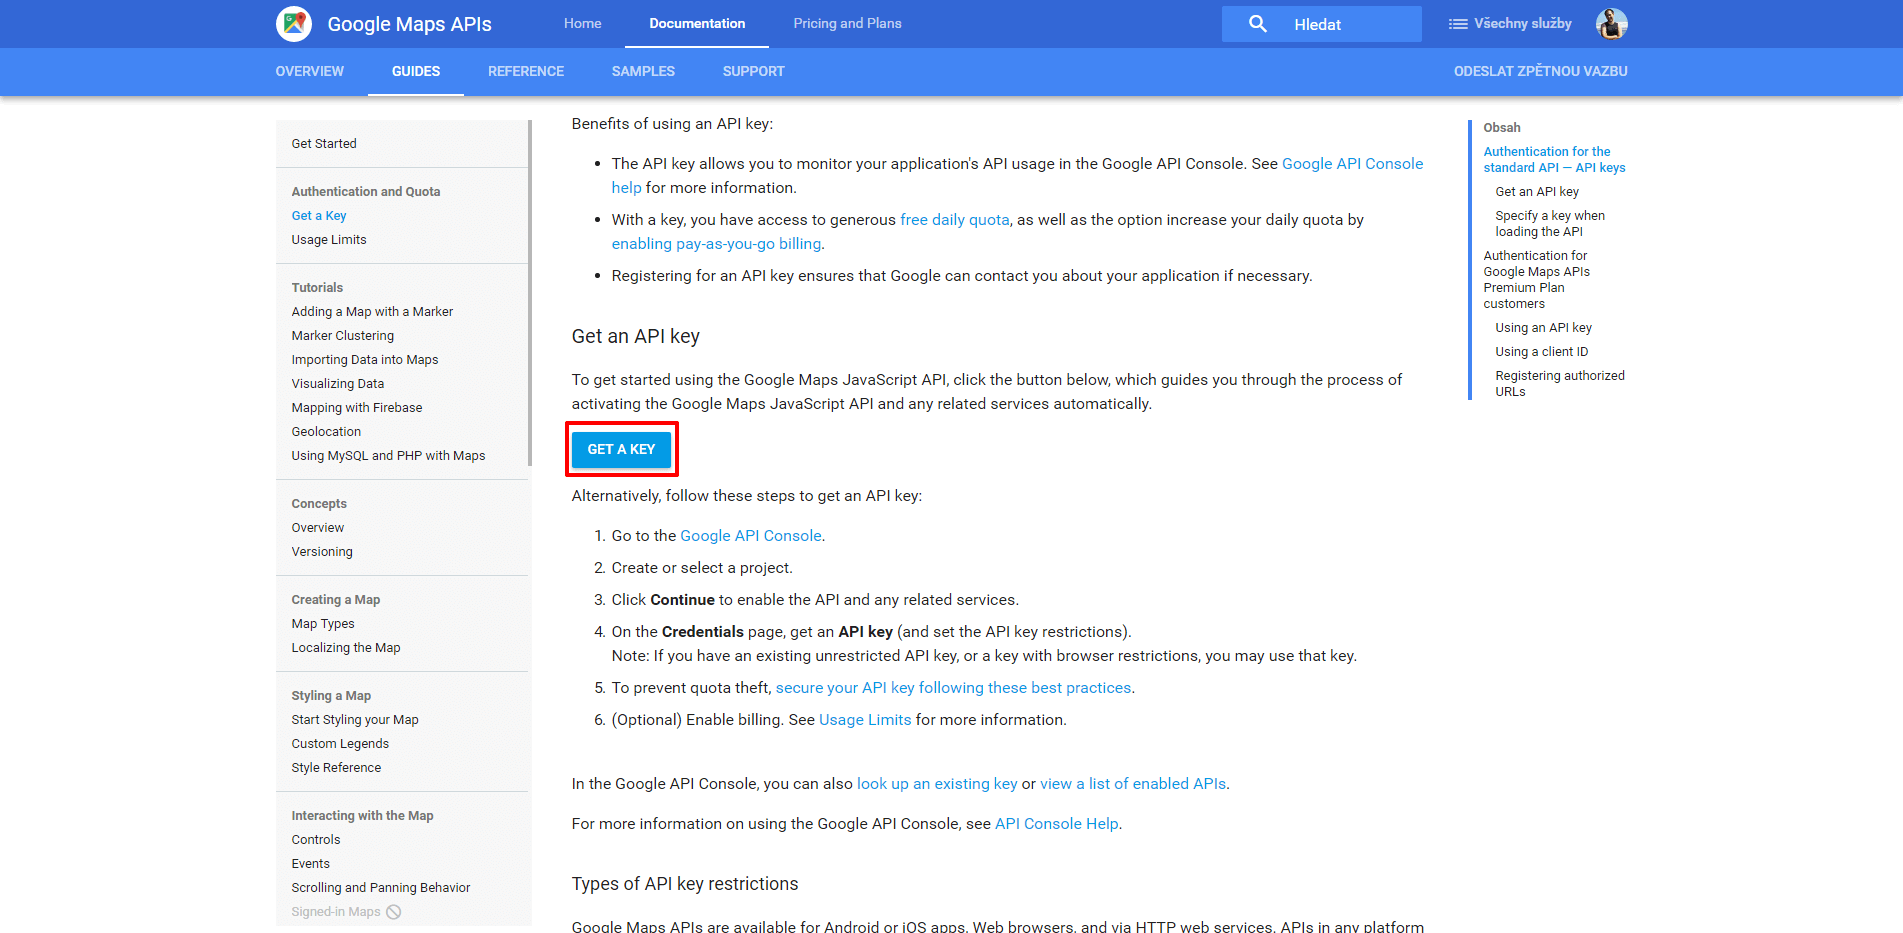Screen dimensions: 1903x933
Task: Open Scrolling and Panning Behavior
Action: point(381,888)
